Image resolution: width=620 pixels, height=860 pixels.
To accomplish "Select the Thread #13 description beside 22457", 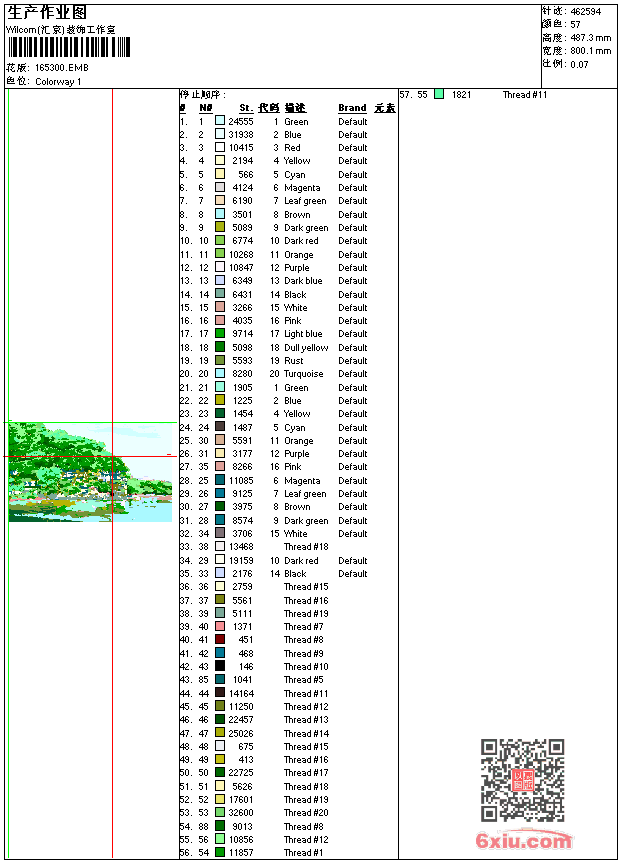I will 306,719.
